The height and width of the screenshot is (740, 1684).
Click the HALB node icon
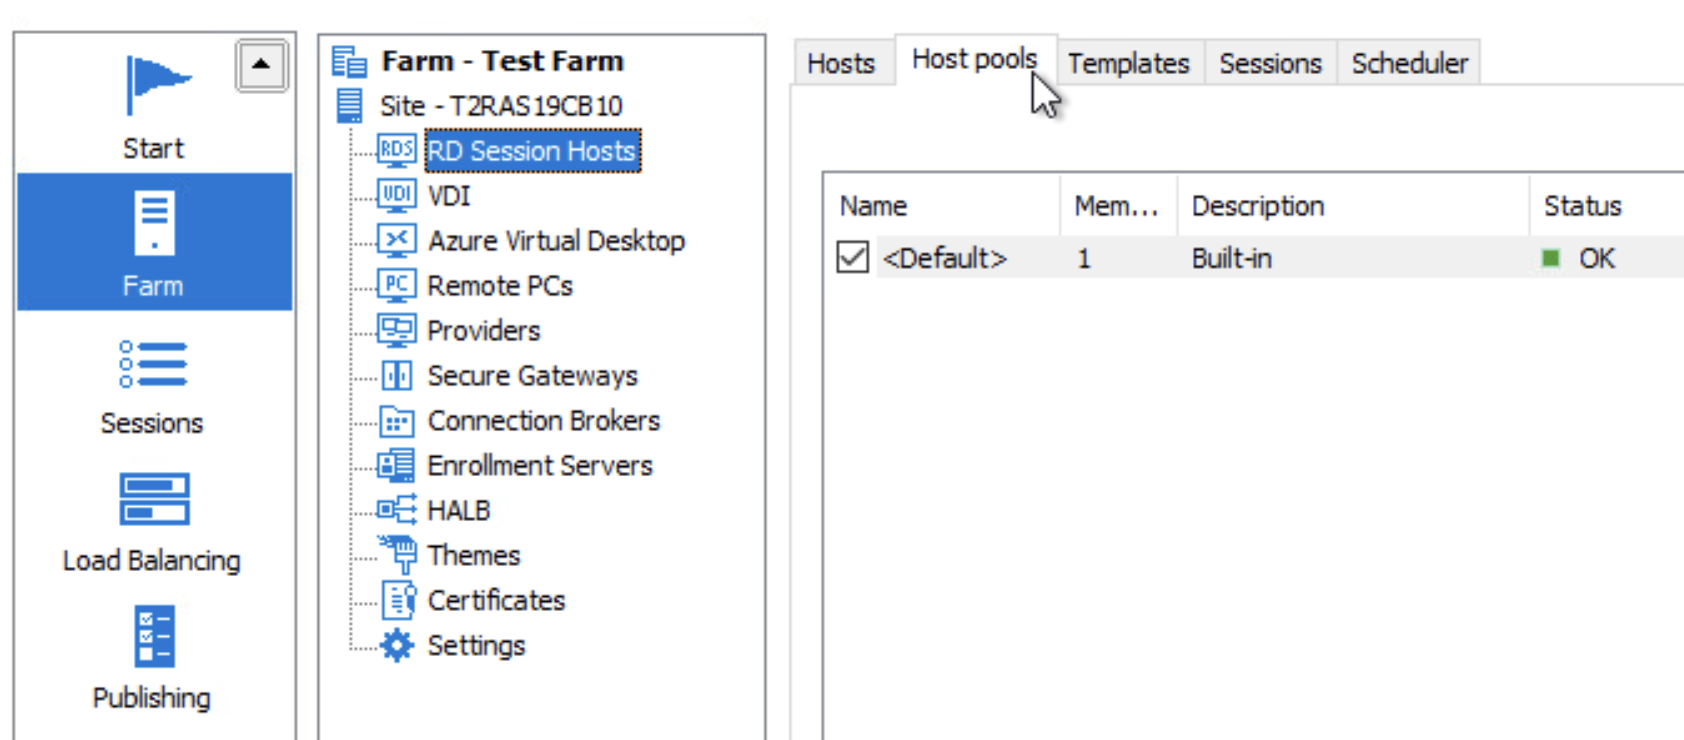click(x=396, y=510)
